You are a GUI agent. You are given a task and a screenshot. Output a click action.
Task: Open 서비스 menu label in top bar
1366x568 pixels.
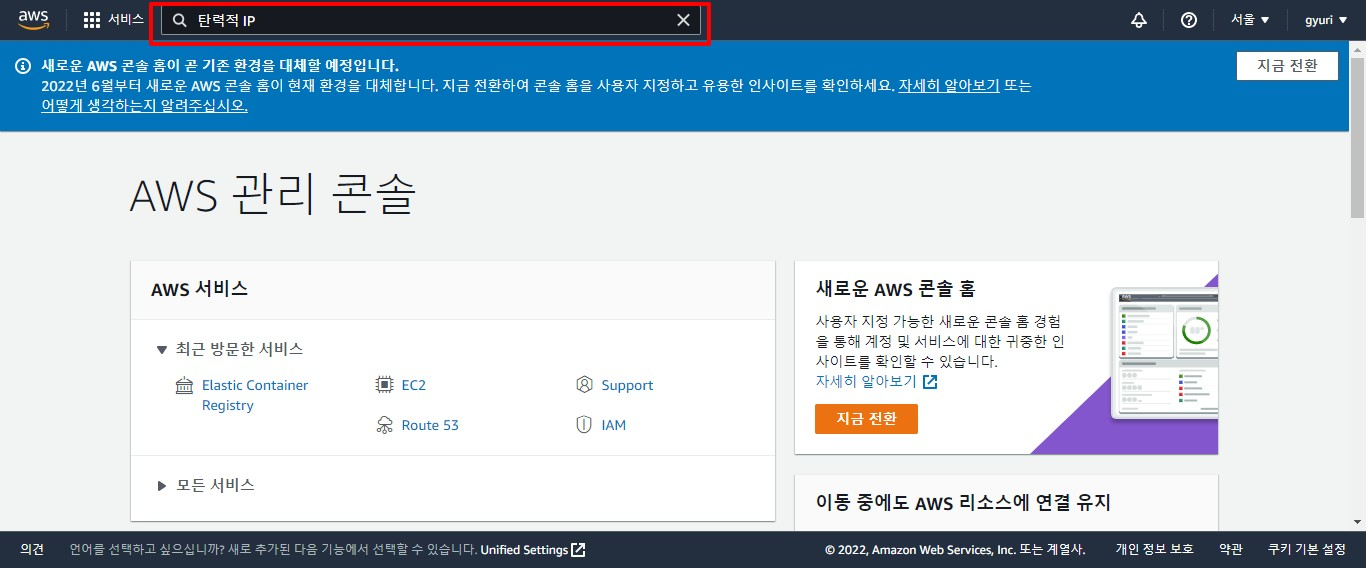[x=126, y=20]
